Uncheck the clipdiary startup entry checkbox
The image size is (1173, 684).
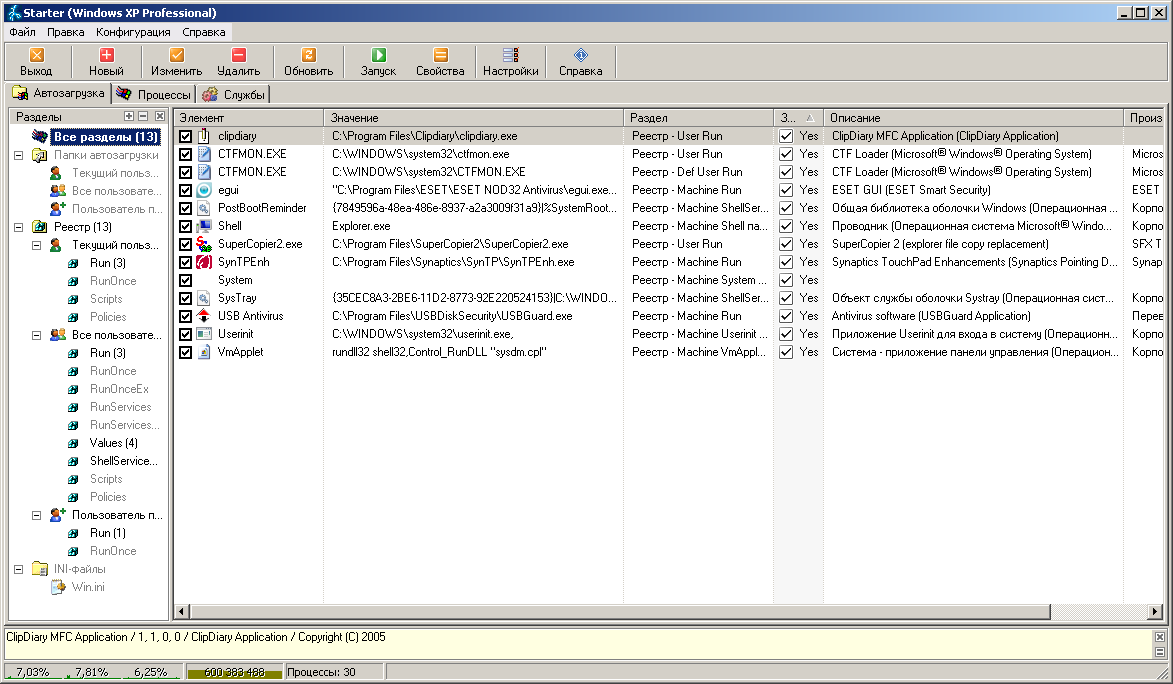185,136
